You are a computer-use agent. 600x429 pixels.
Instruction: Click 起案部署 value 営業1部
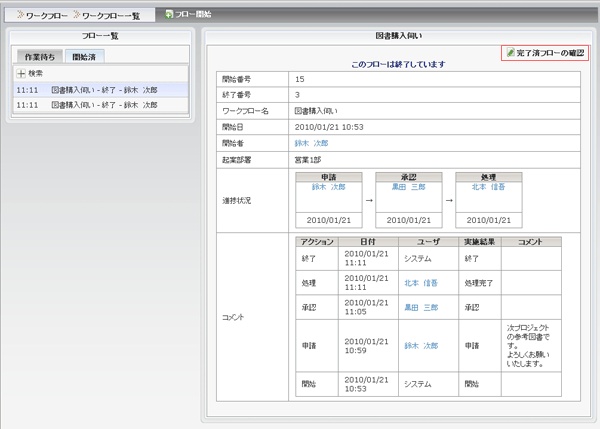[x=308, y=160]
